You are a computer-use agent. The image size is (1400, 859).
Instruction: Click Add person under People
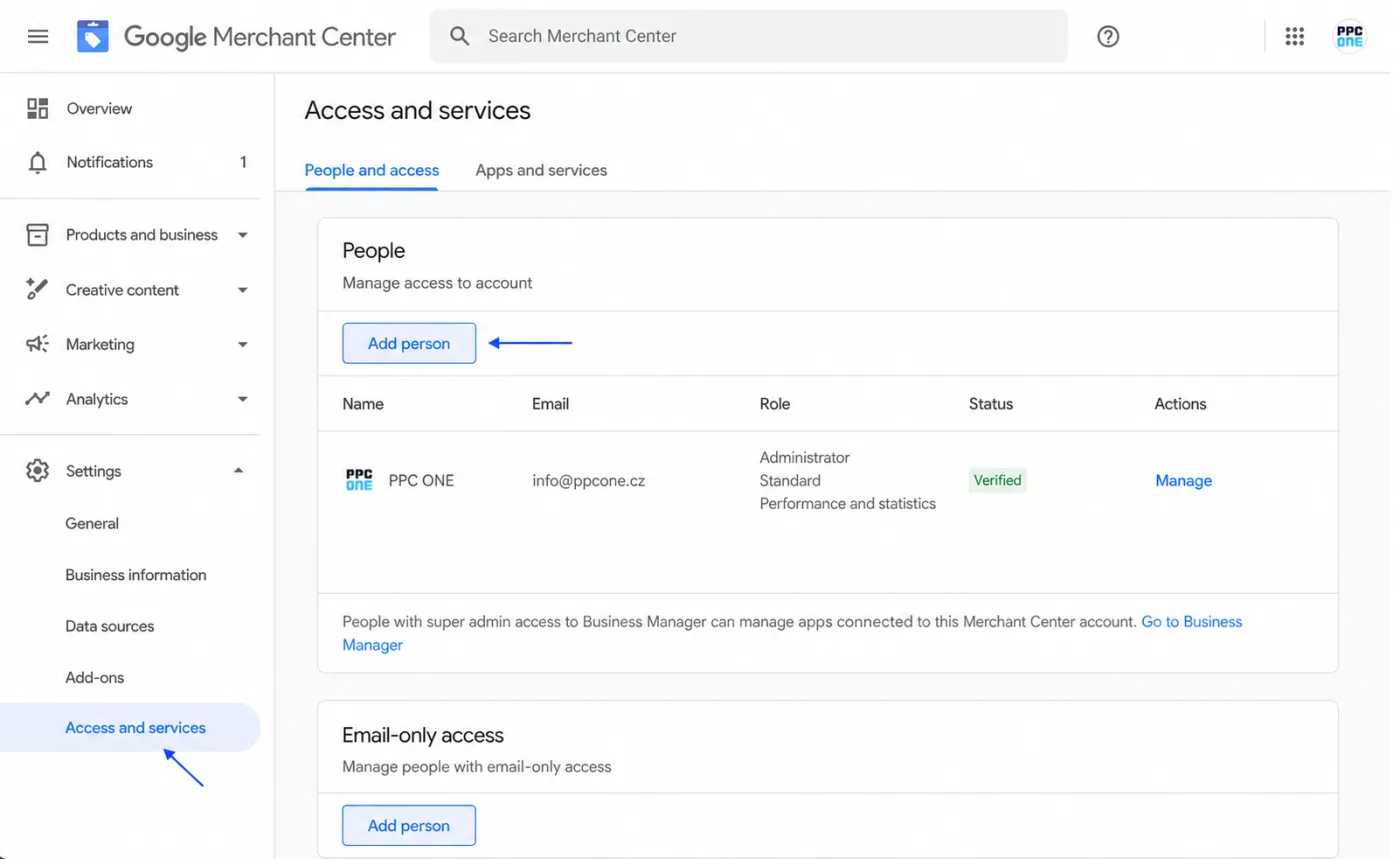(x=409, y=343)
